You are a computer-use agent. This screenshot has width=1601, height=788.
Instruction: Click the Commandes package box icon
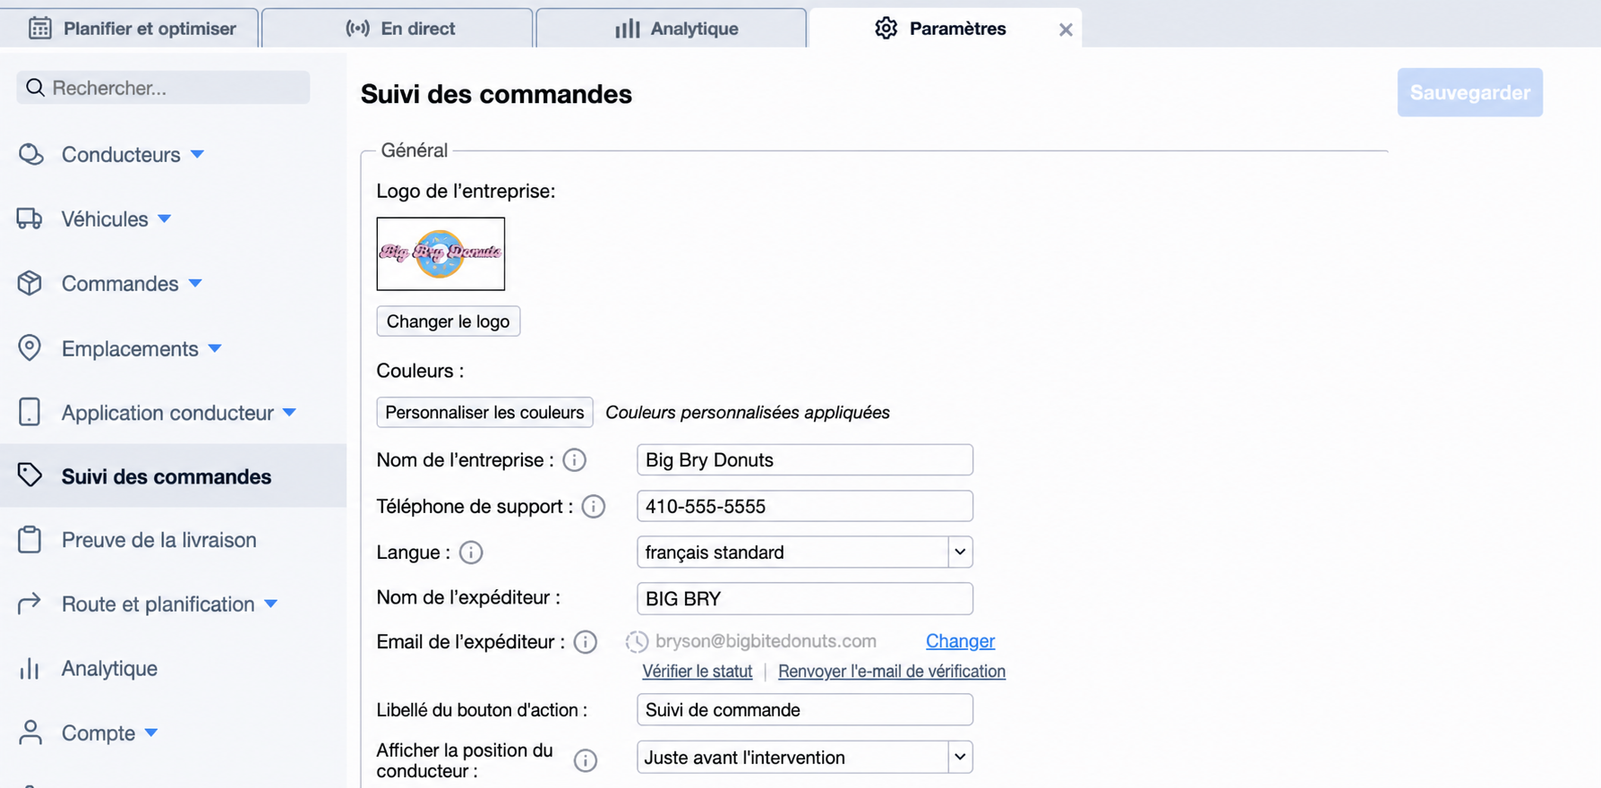(30, 283)
